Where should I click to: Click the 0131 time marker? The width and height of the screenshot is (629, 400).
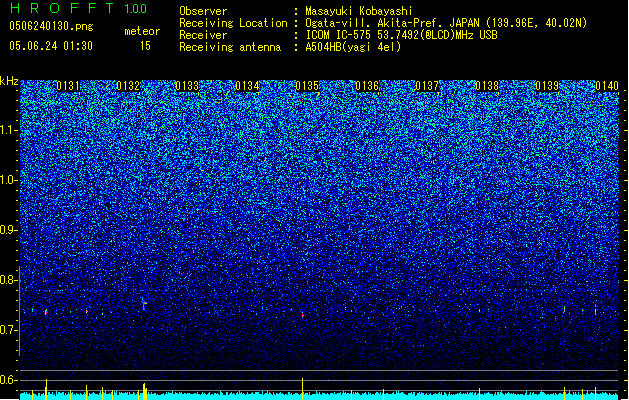point(68,86)
